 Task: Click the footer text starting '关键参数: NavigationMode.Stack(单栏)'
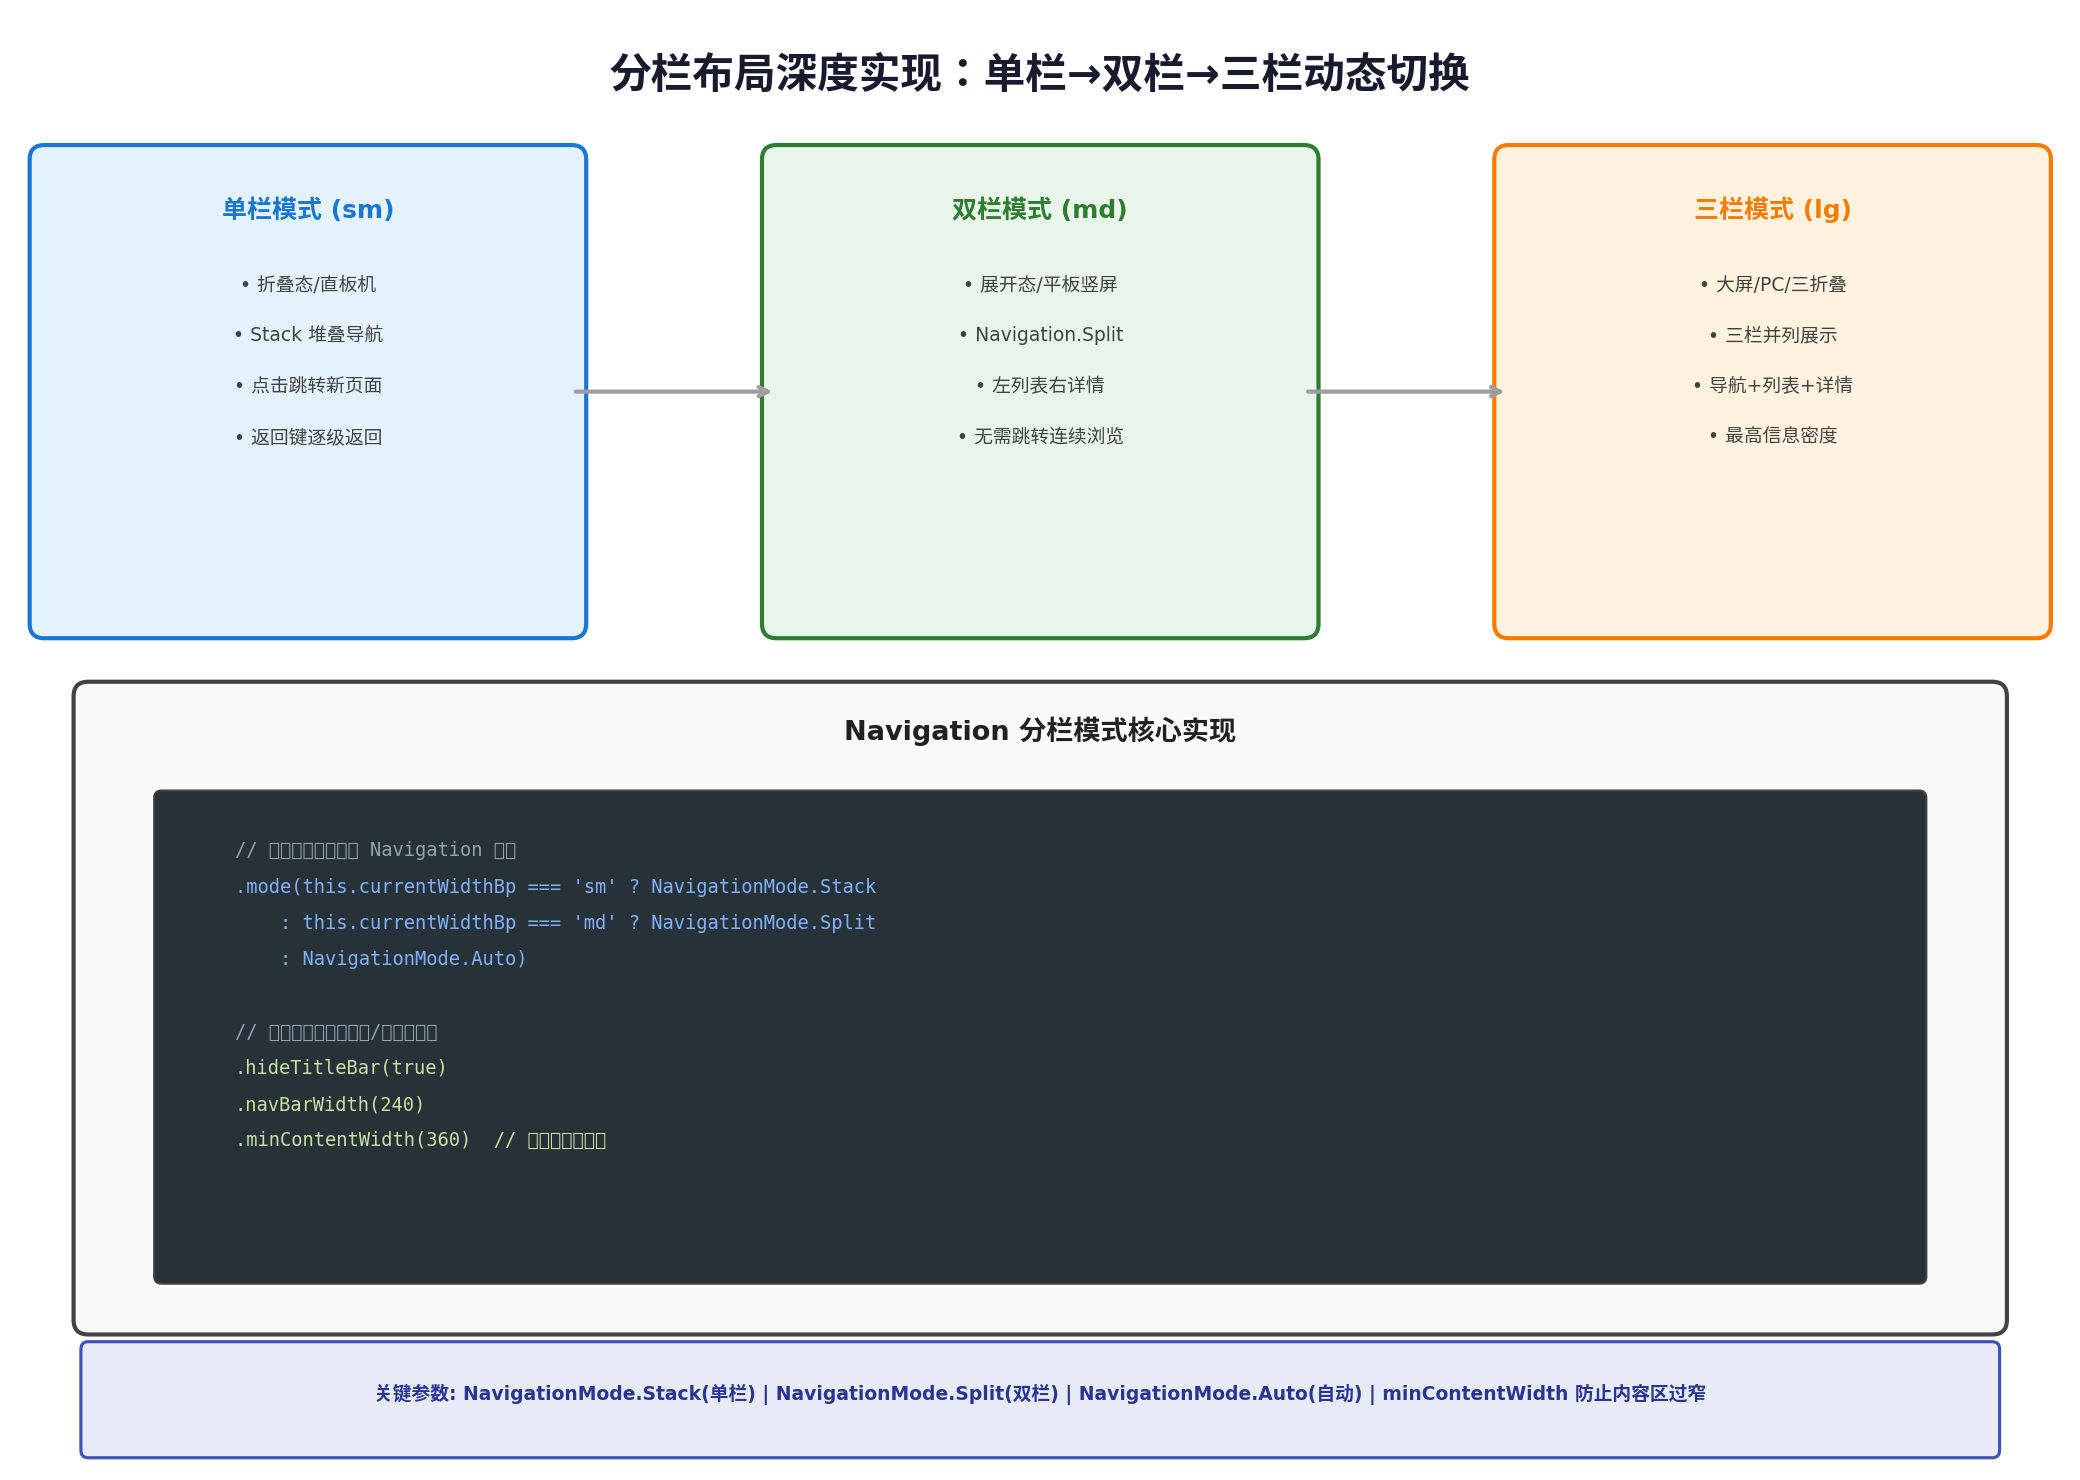1040,1393
